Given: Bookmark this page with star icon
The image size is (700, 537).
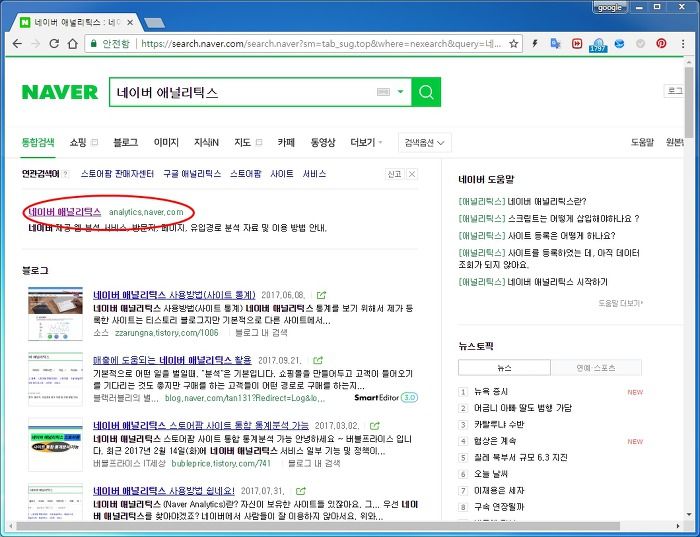Looking at the screenshot, I should (x=513, y=43).
